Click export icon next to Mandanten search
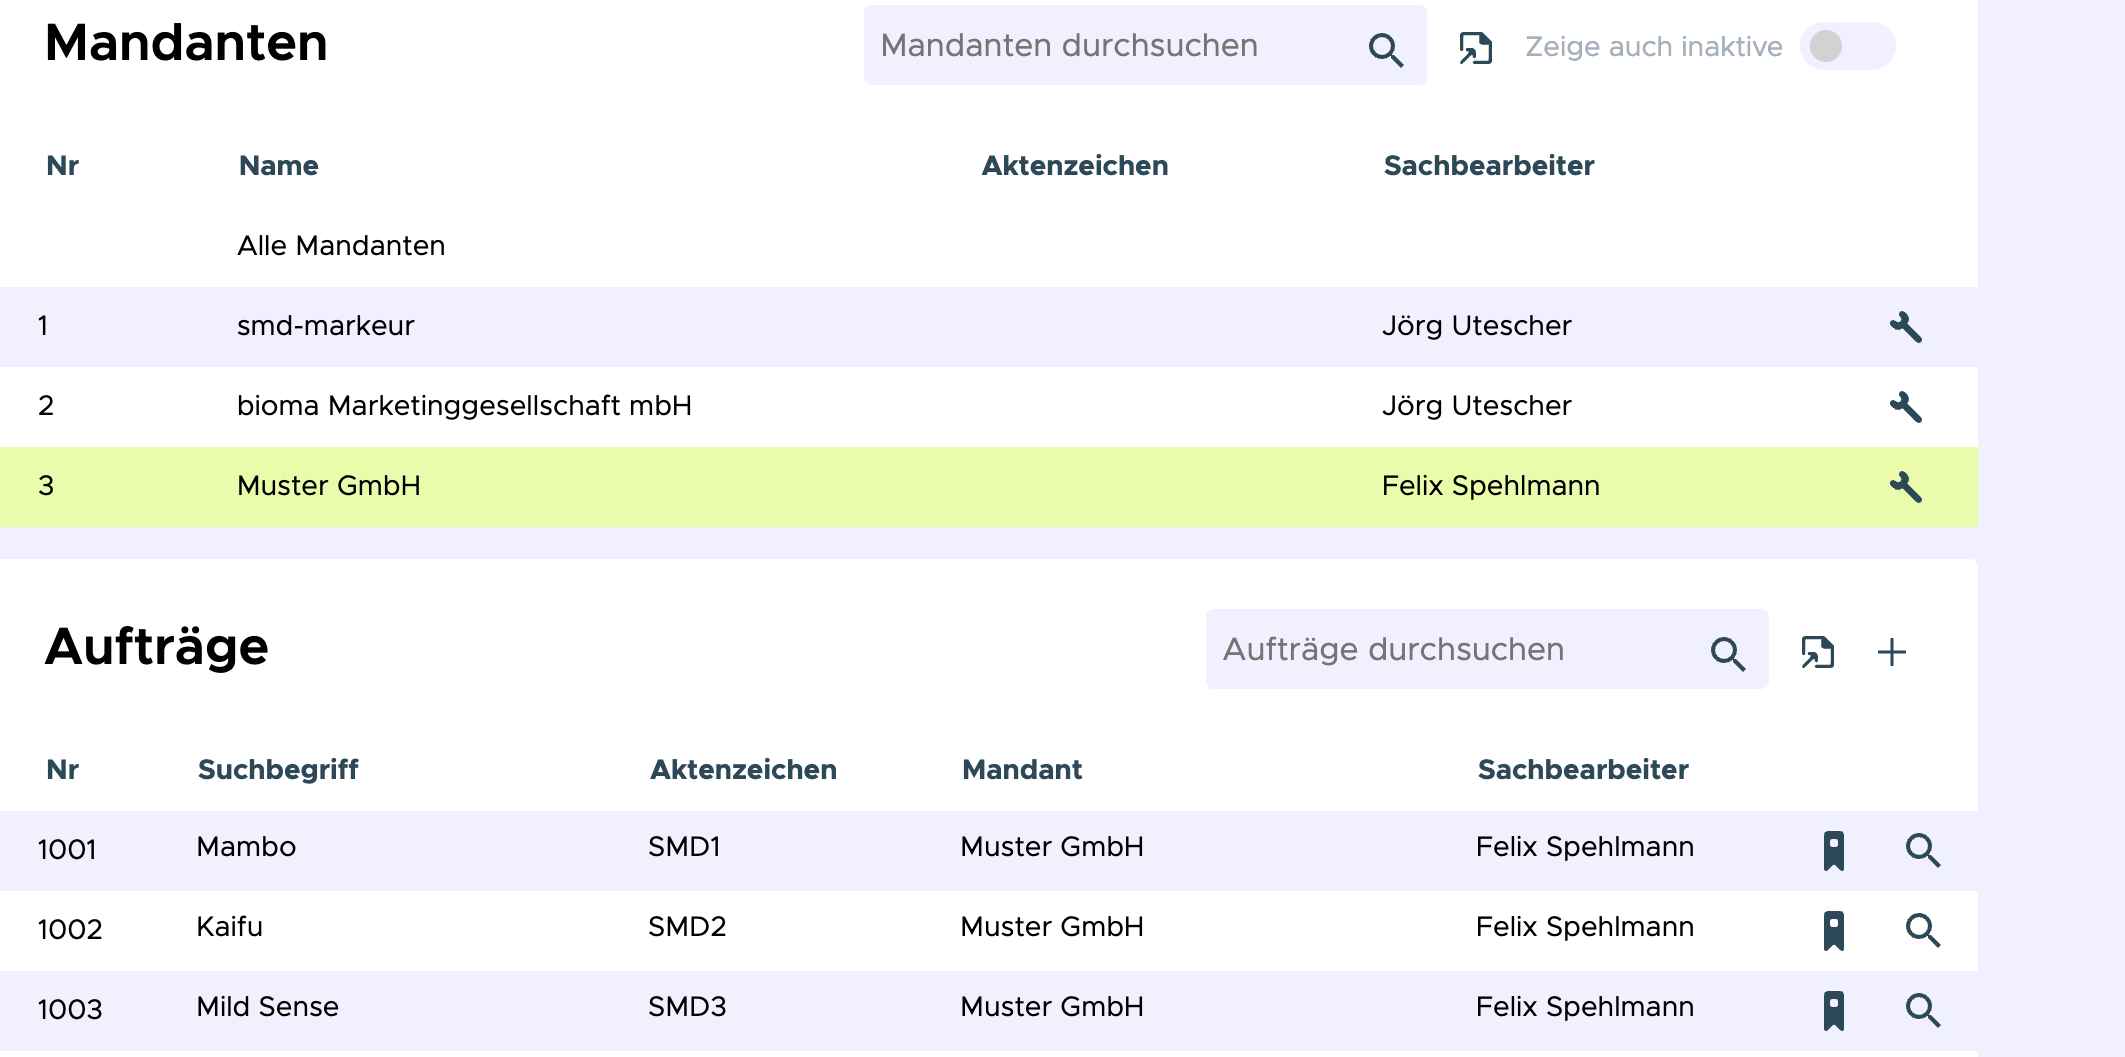Image resolution: width=2125 pixels, height=1057 pixels. 1475,47
